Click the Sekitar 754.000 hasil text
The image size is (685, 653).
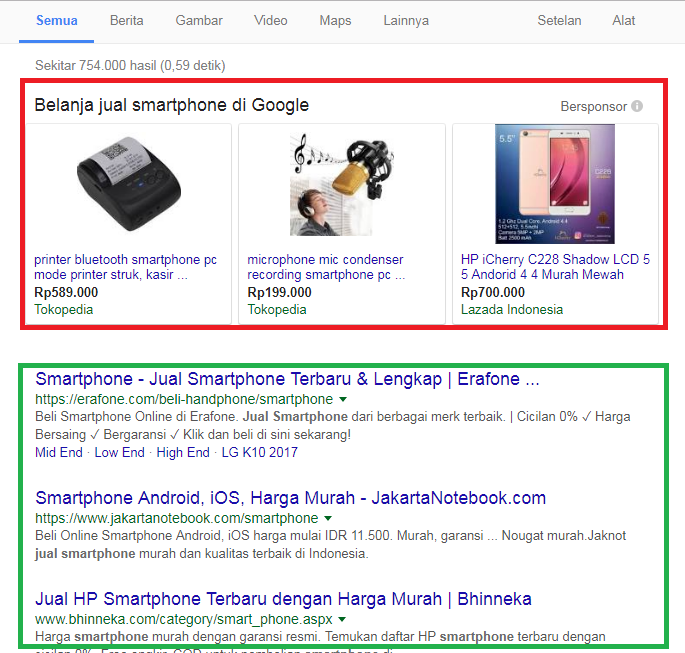tap(130, 66)
